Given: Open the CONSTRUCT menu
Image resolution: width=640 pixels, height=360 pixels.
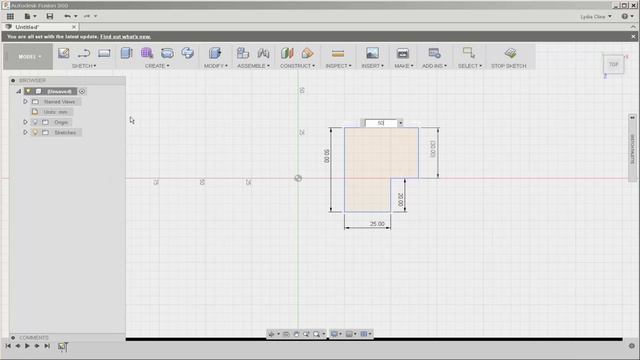Looking at the screenshot, I should pos(297,66).
